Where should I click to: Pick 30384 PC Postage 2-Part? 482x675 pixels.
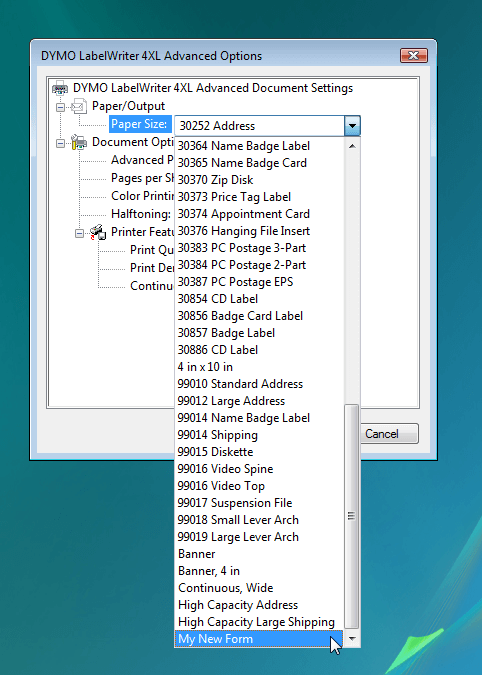pyautogui.click(x=259, y=265)
